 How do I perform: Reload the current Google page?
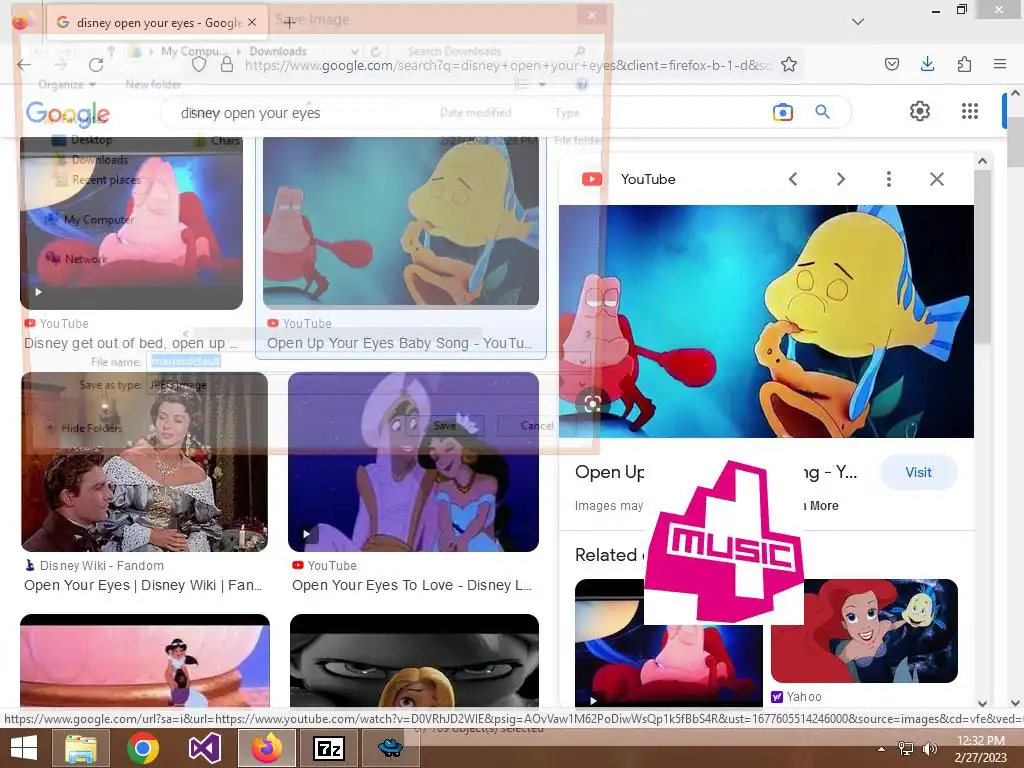point(96,65)
